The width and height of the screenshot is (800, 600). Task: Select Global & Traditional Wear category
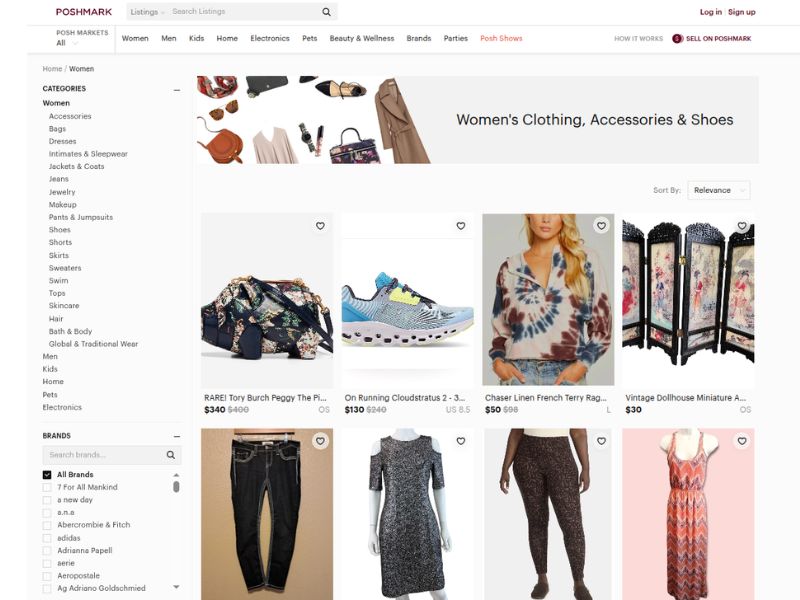93,344
